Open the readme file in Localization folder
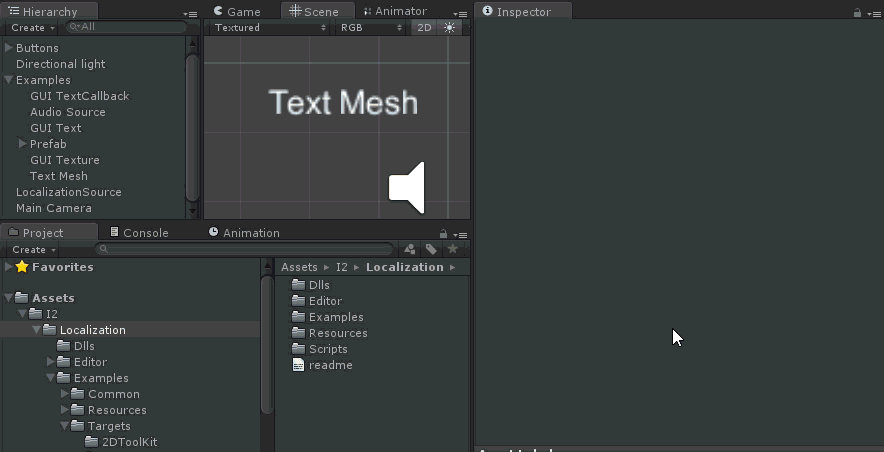The width and height of the screenshot is (884, 452). click(330, 365)
